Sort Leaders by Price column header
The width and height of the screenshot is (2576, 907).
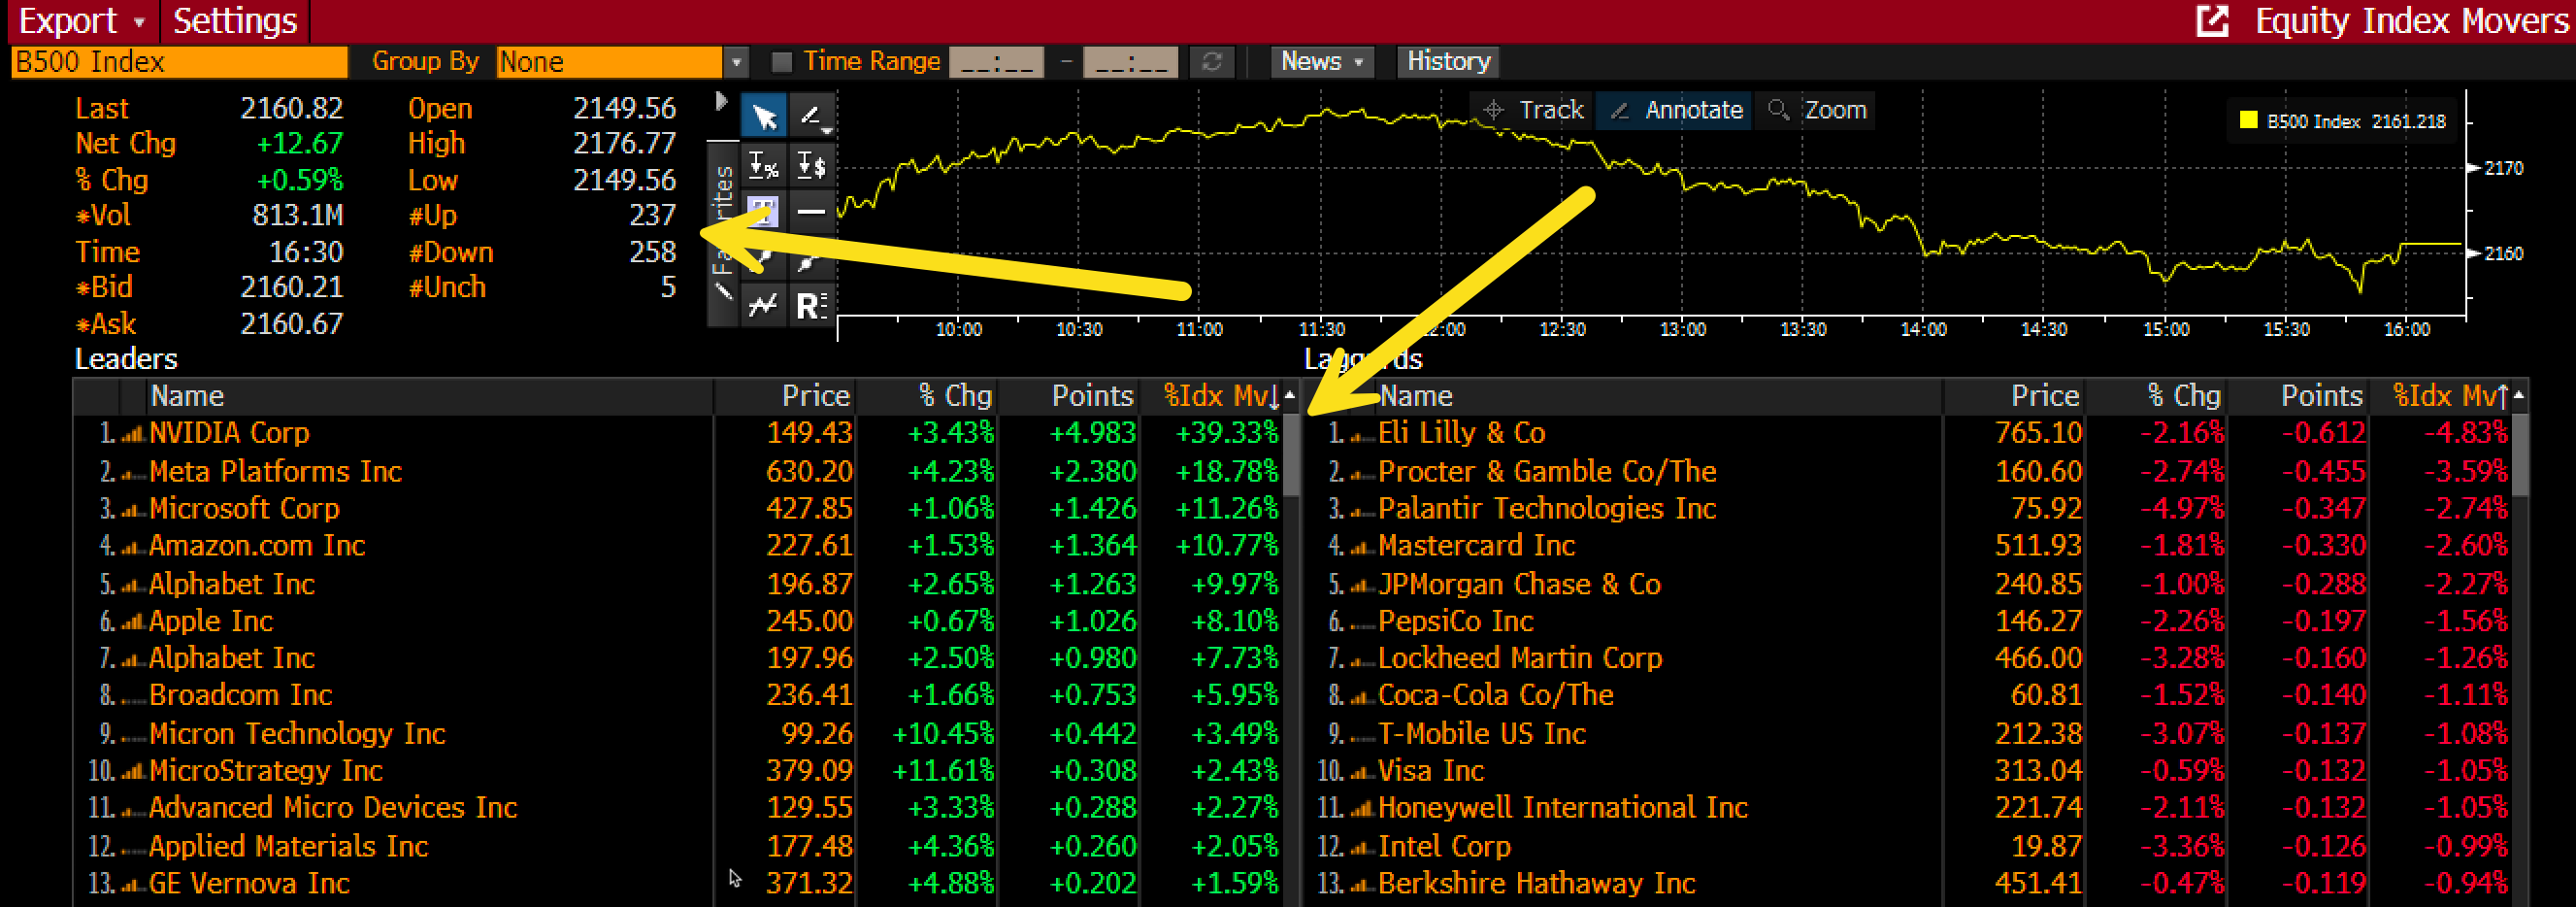pos(785,396)
